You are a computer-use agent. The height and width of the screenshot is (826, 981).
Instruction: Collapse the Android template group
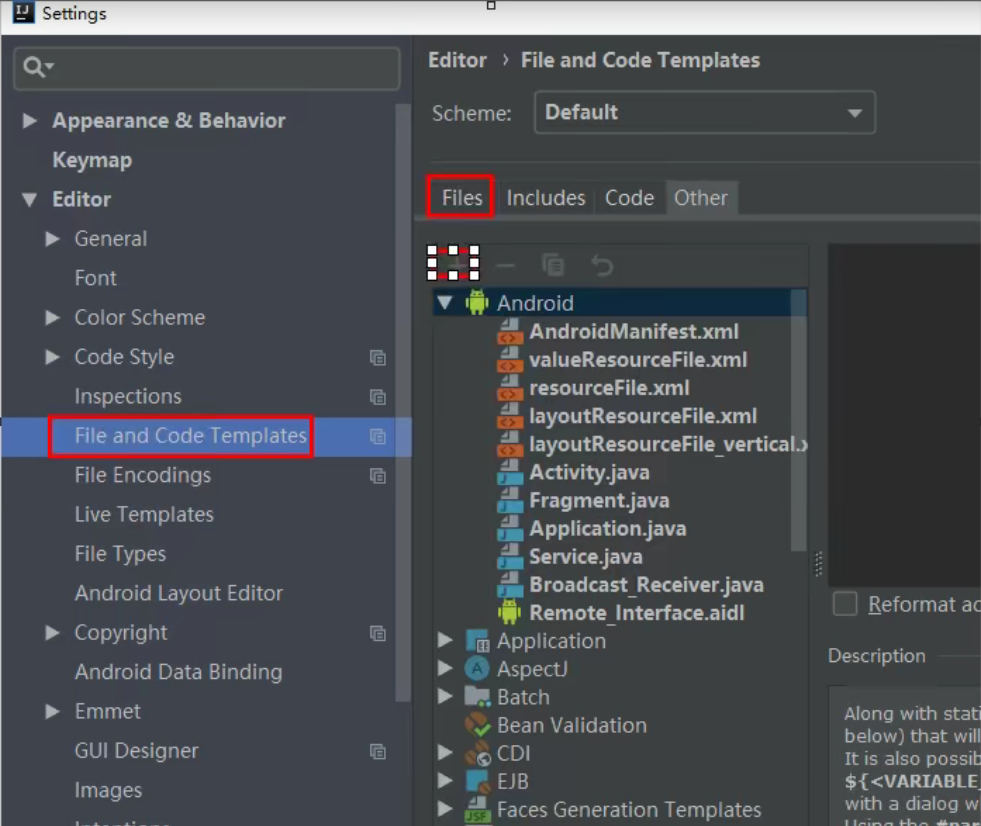445,303
